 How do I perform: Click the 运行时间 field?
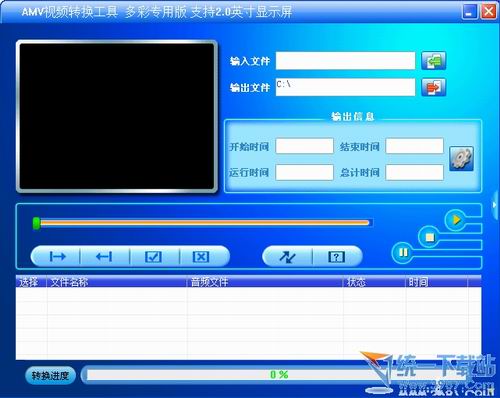coord(305,172)
